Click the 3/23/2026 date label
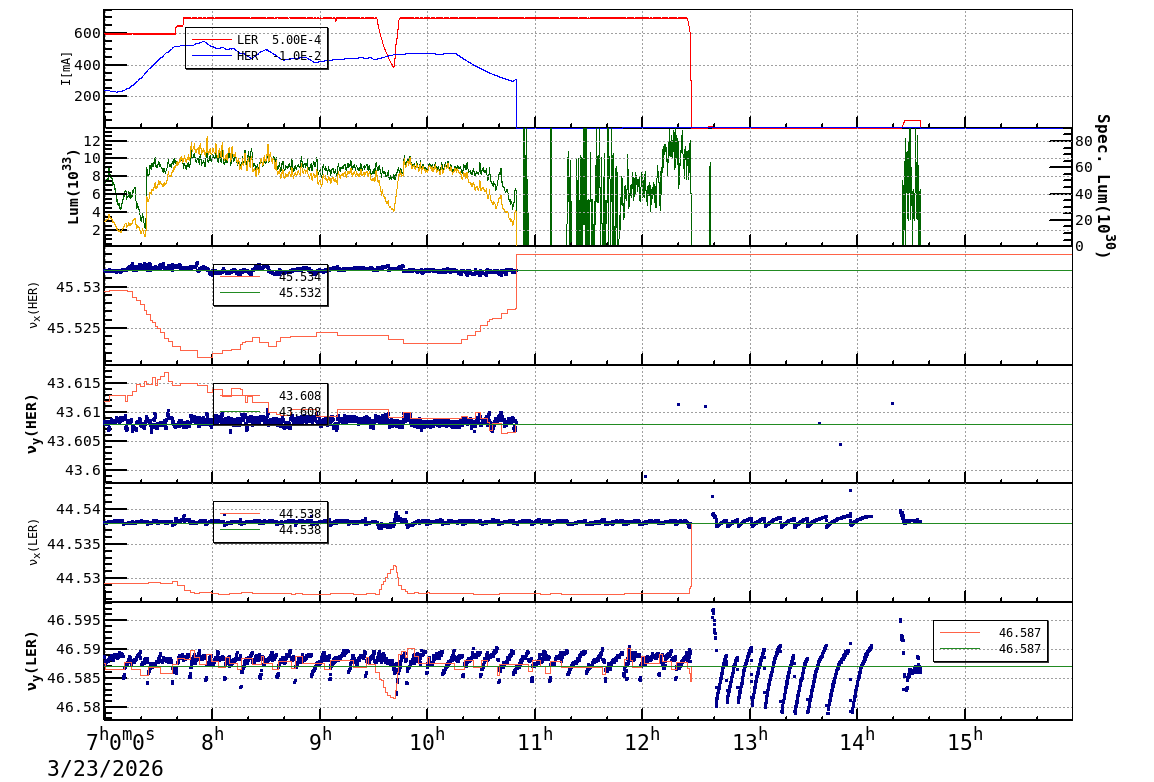1154x782 pixels. pyautogui.click(x=104, y=768)
